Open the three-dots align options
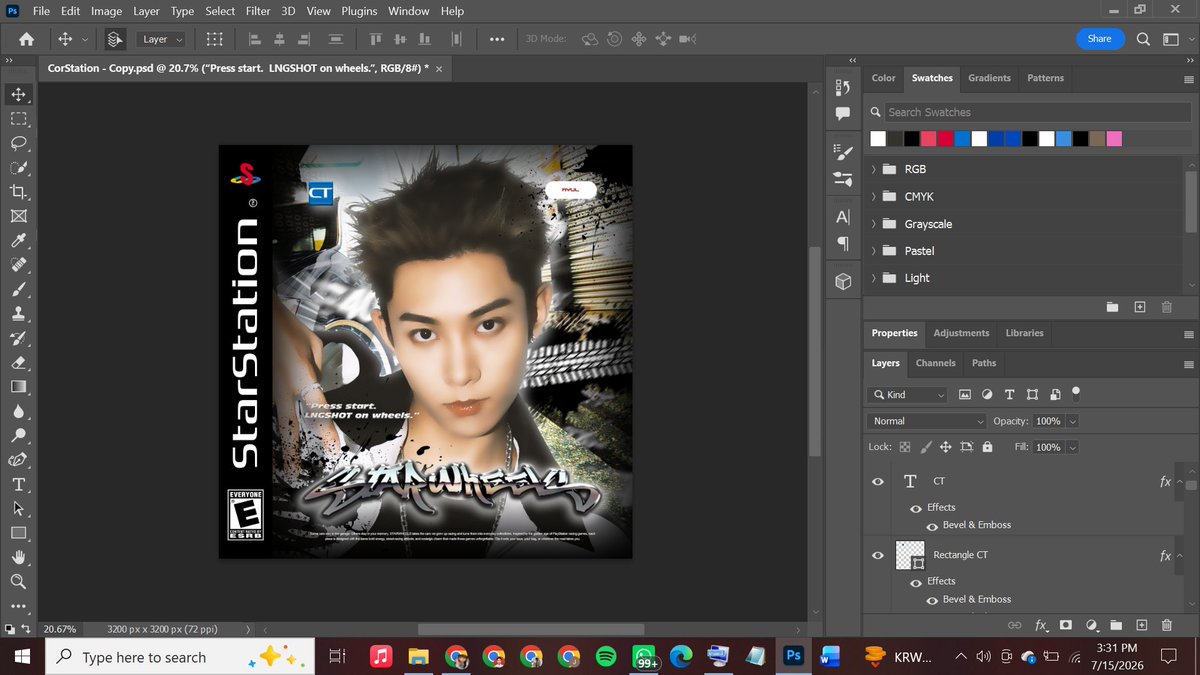This screenshot has width=1200, height=675. coord(497,39)
